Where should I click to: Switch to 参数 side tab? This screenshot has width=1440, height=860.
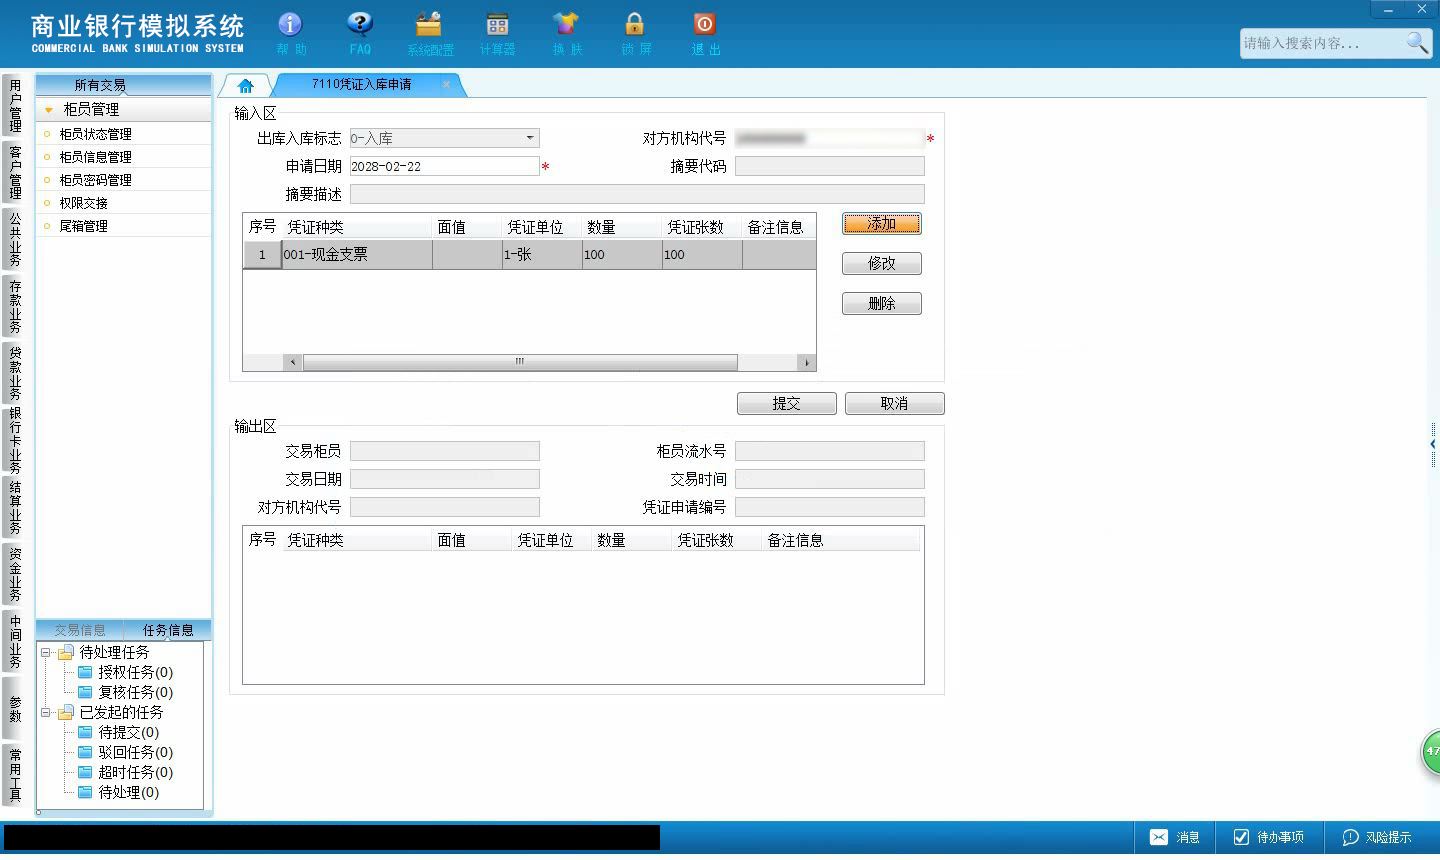click(x=15, y=708)
